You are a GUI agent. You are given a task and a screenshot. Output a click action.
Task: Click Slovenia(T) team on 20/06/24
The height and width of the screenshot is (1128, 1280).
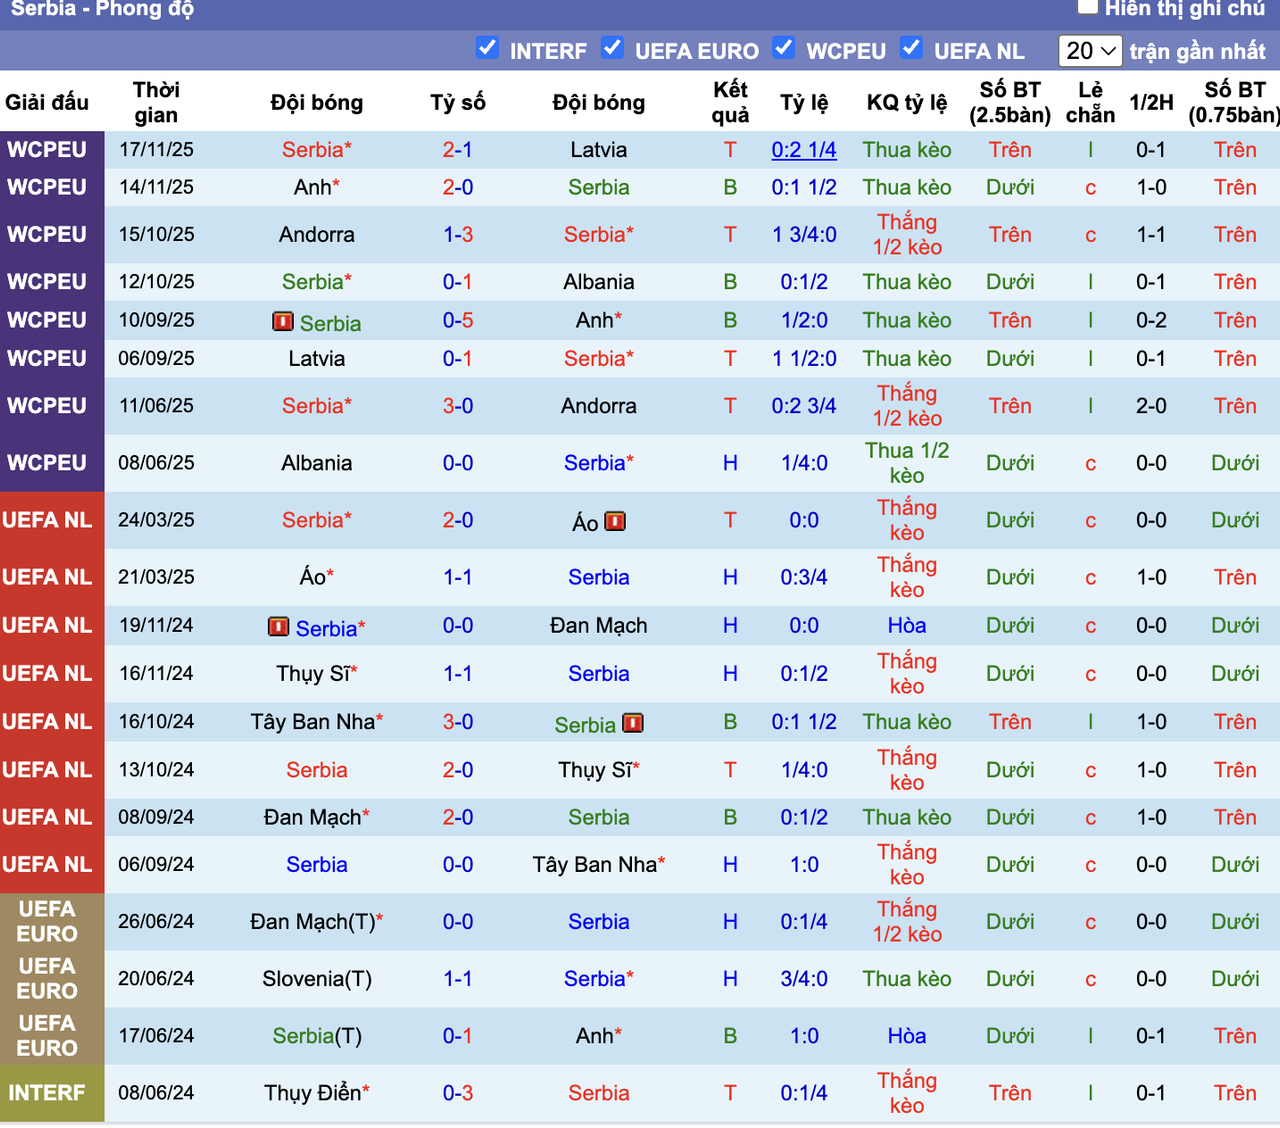[317, 979]
